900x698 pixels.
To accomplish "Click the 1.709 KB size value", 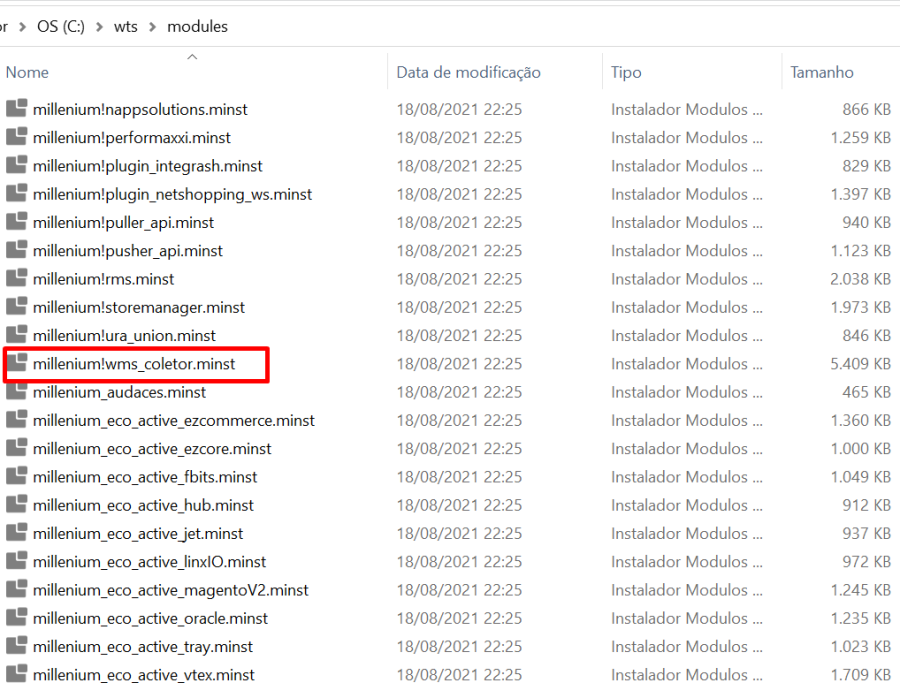I will [860, 675].
